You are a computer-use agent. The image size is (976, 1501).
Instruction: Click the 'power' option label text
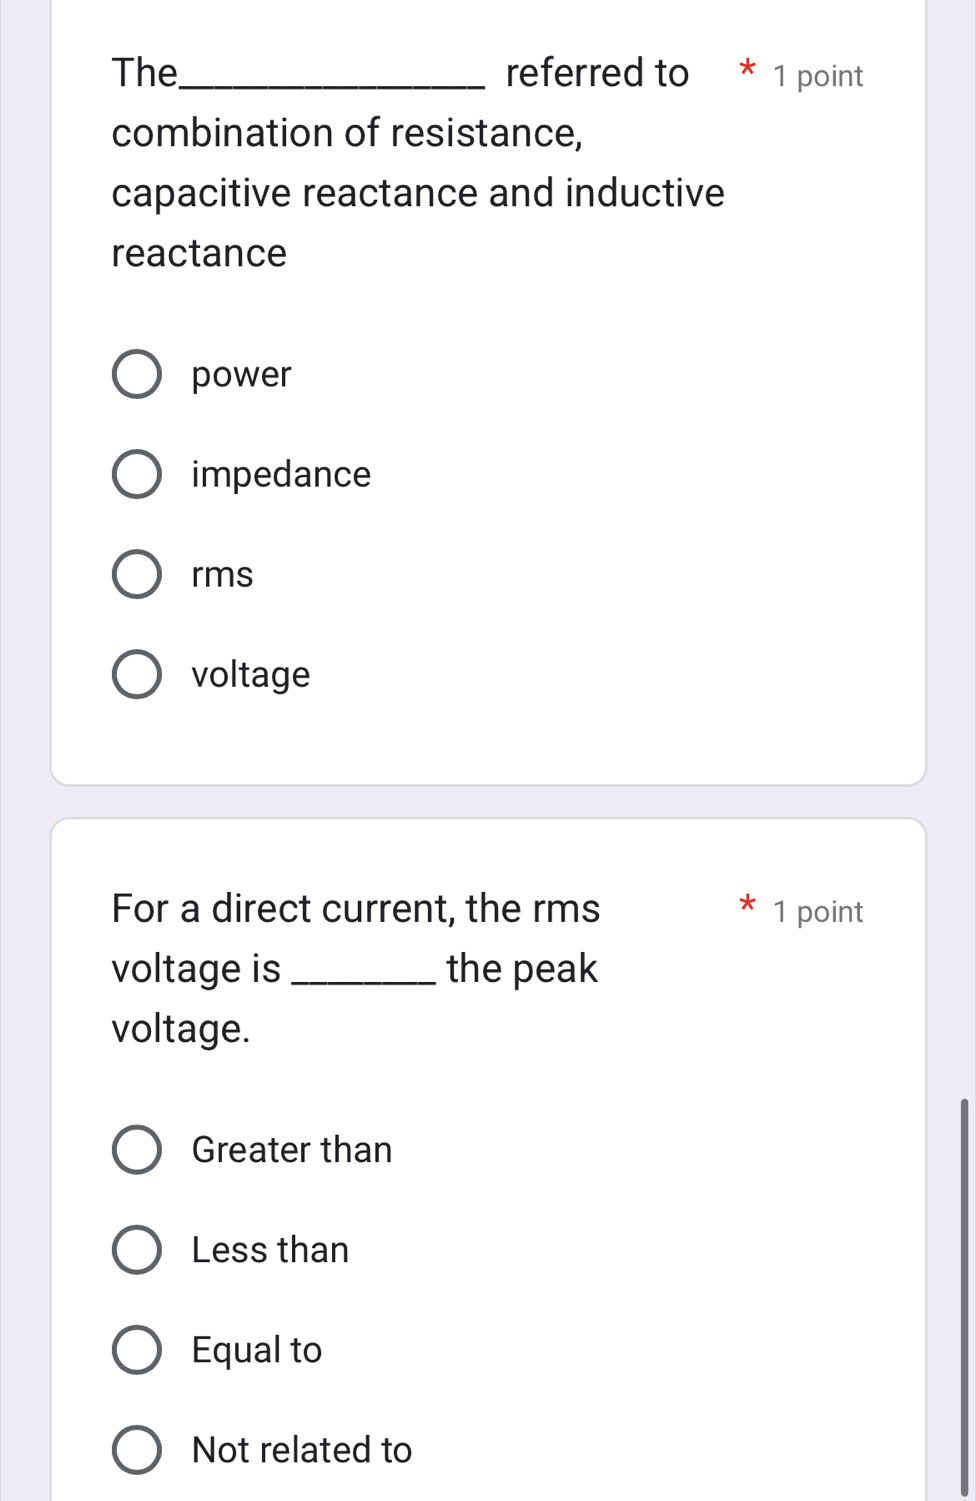point(241,375)
